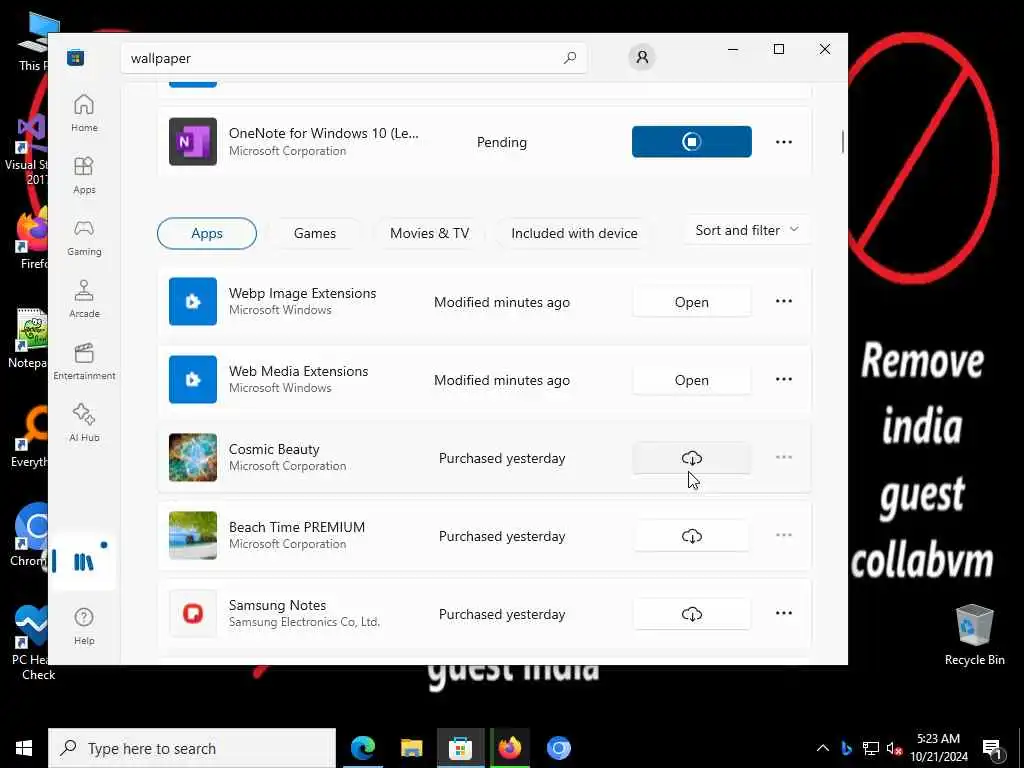Screen dimensions: 1024x768
Task: Open more options for Web Media Extensions
Action: click(x=784, y=379)
